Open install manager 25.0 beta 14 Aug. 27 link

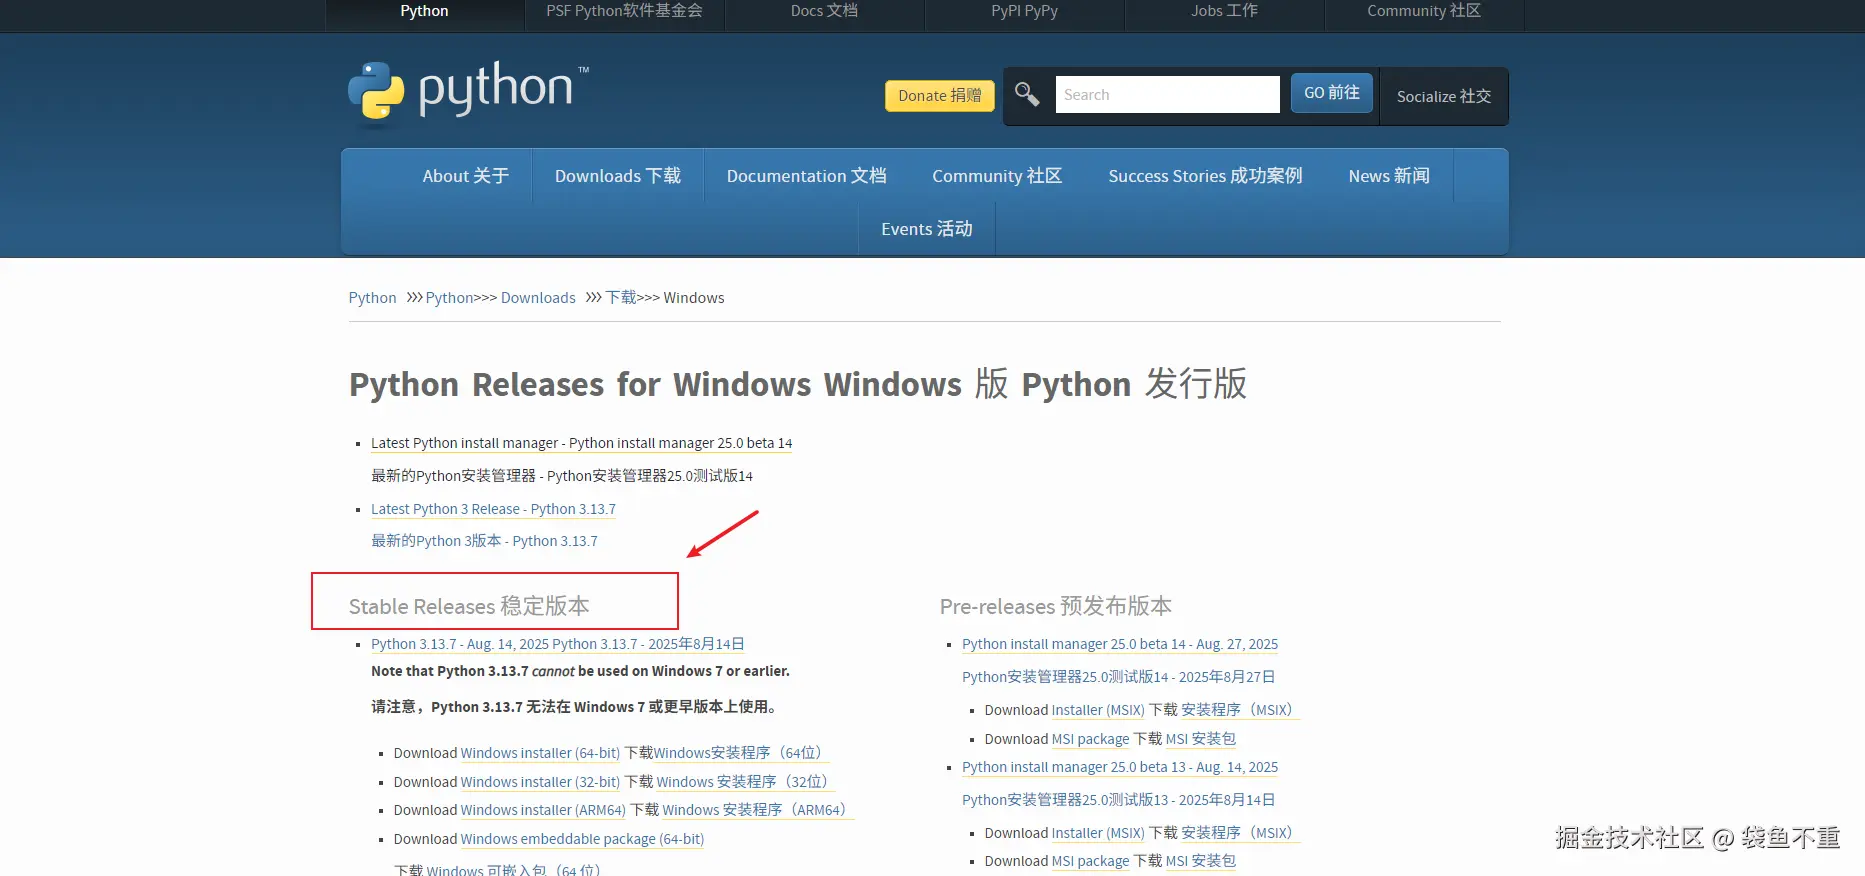[x=1120, y=644]
